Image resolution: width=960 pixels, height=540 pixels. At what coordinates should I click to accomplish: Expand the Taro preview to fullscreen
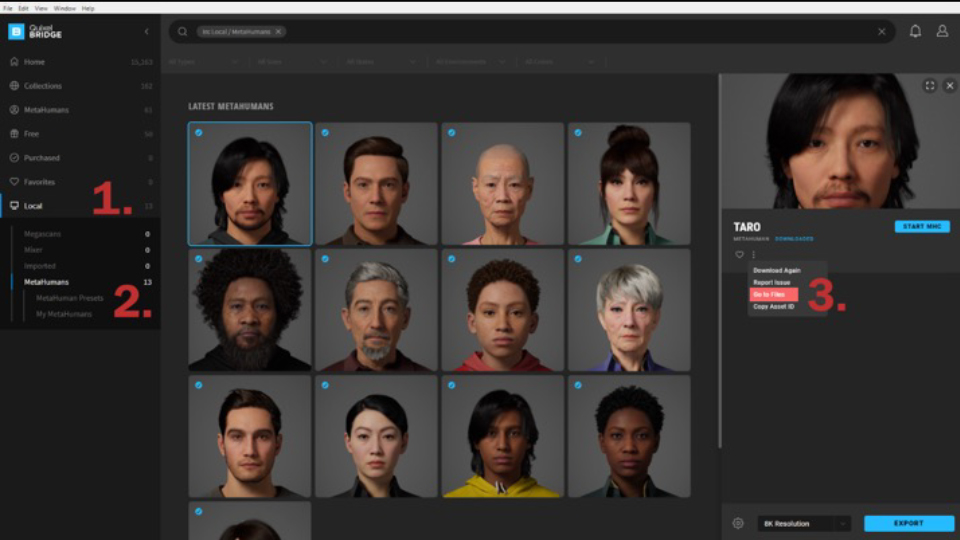(929, 86)
